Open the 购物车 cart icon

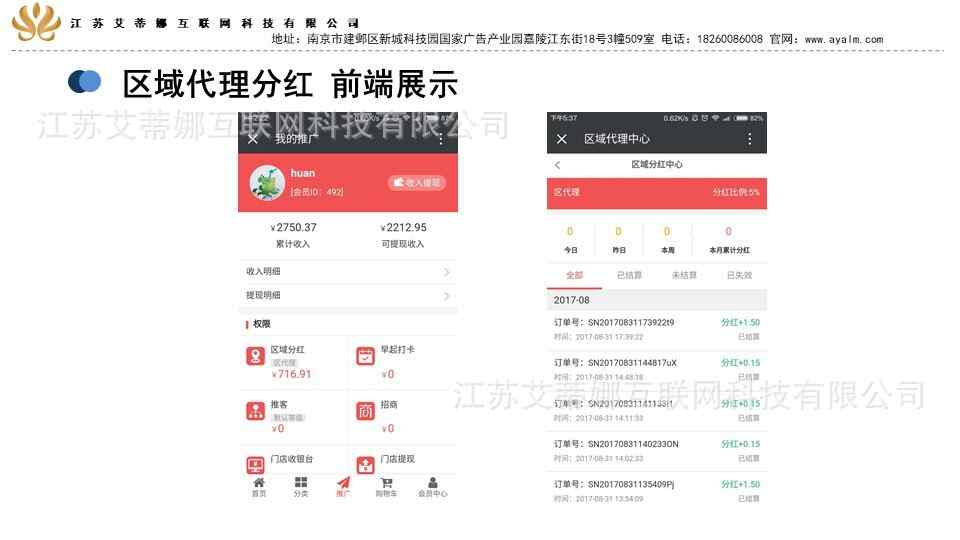[386, 487]
